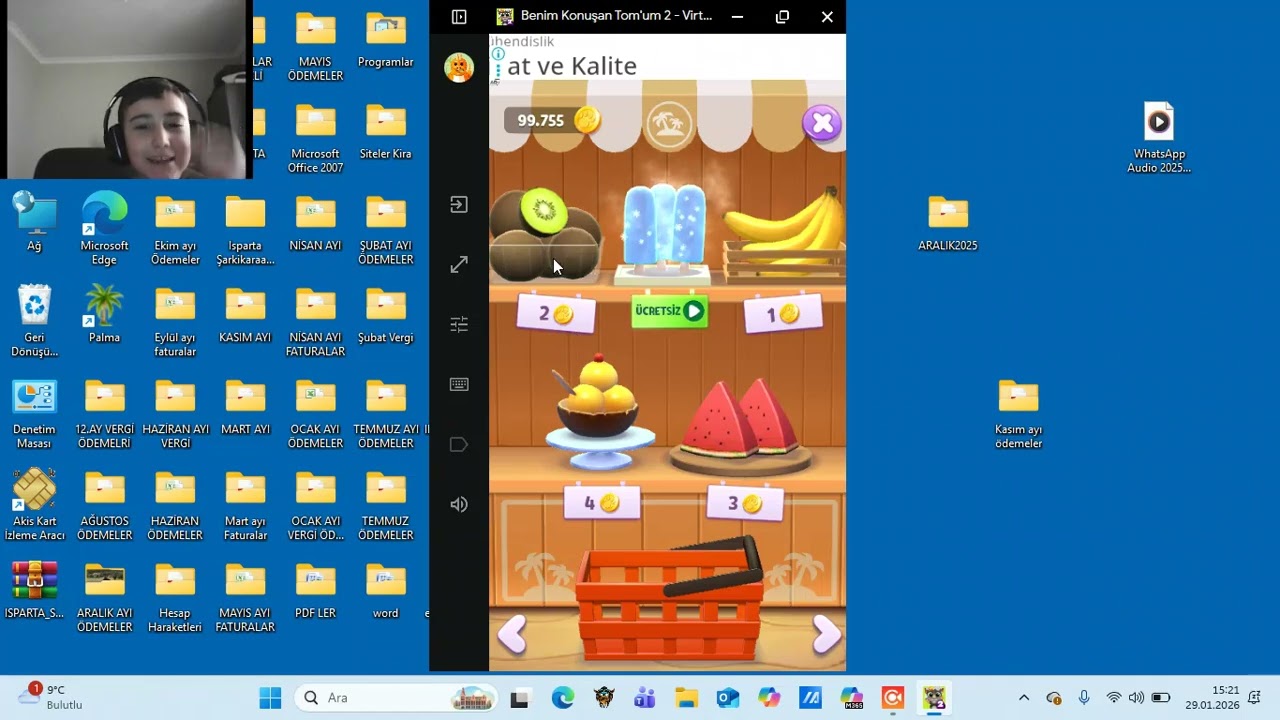
Task: Open the Windows Start menu
Action: click(270, 698)
